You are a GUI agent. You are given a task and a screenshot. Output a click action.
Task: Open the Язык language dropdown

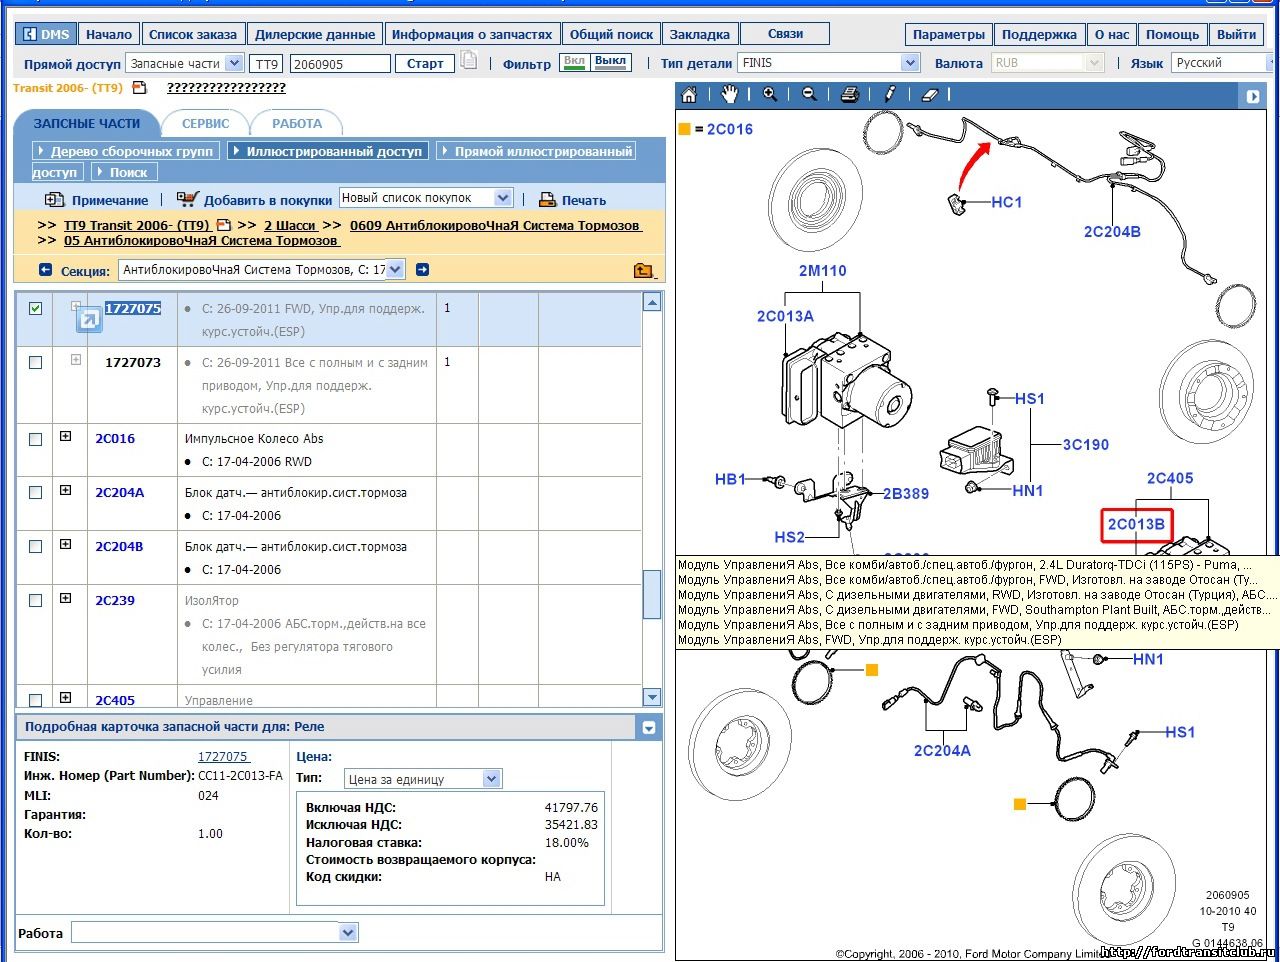(x=1272, y=62)
